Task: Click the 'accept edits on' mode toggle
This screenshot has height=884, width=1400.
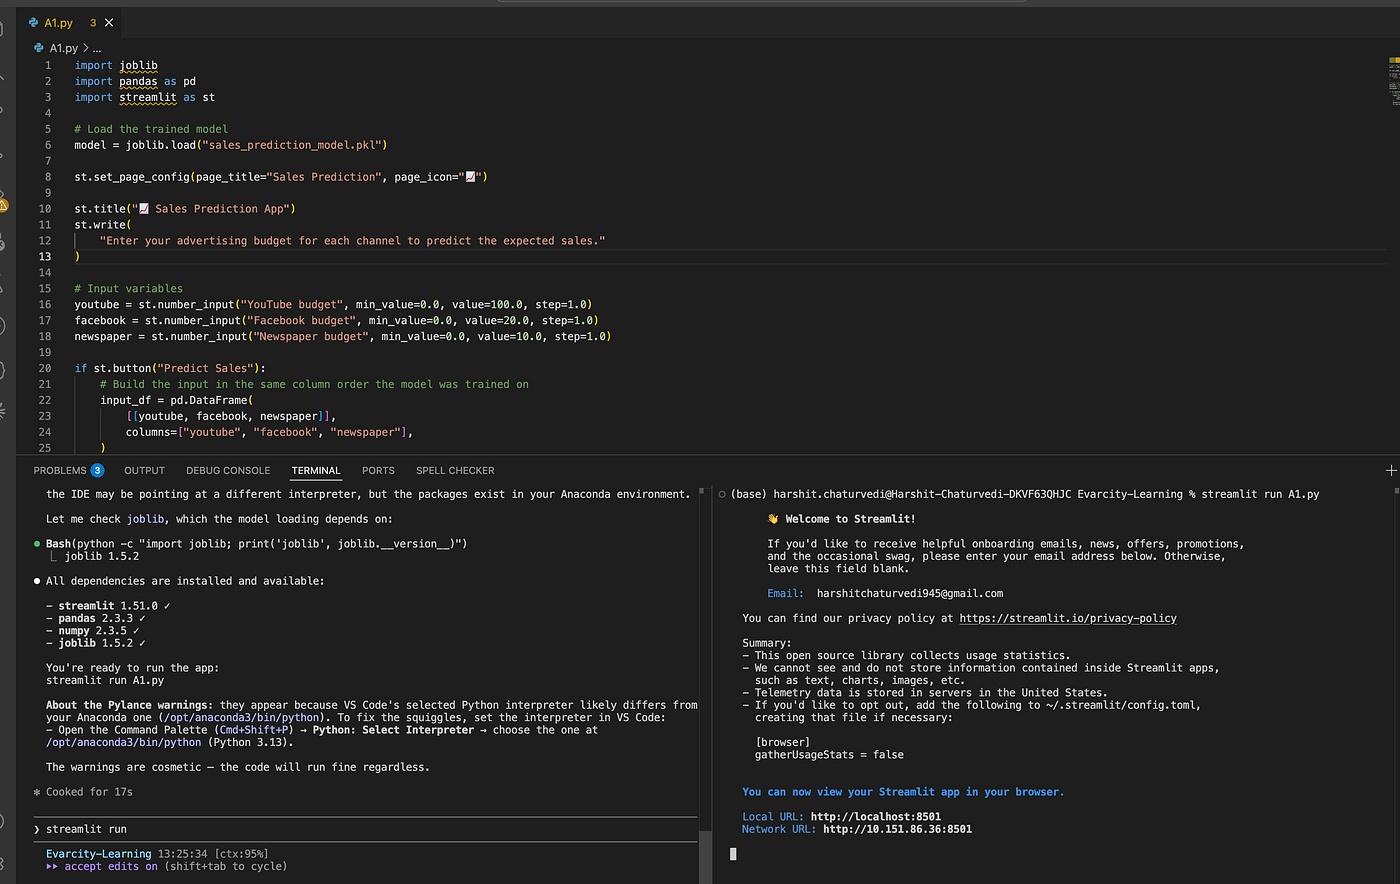Action: (111, 866)
